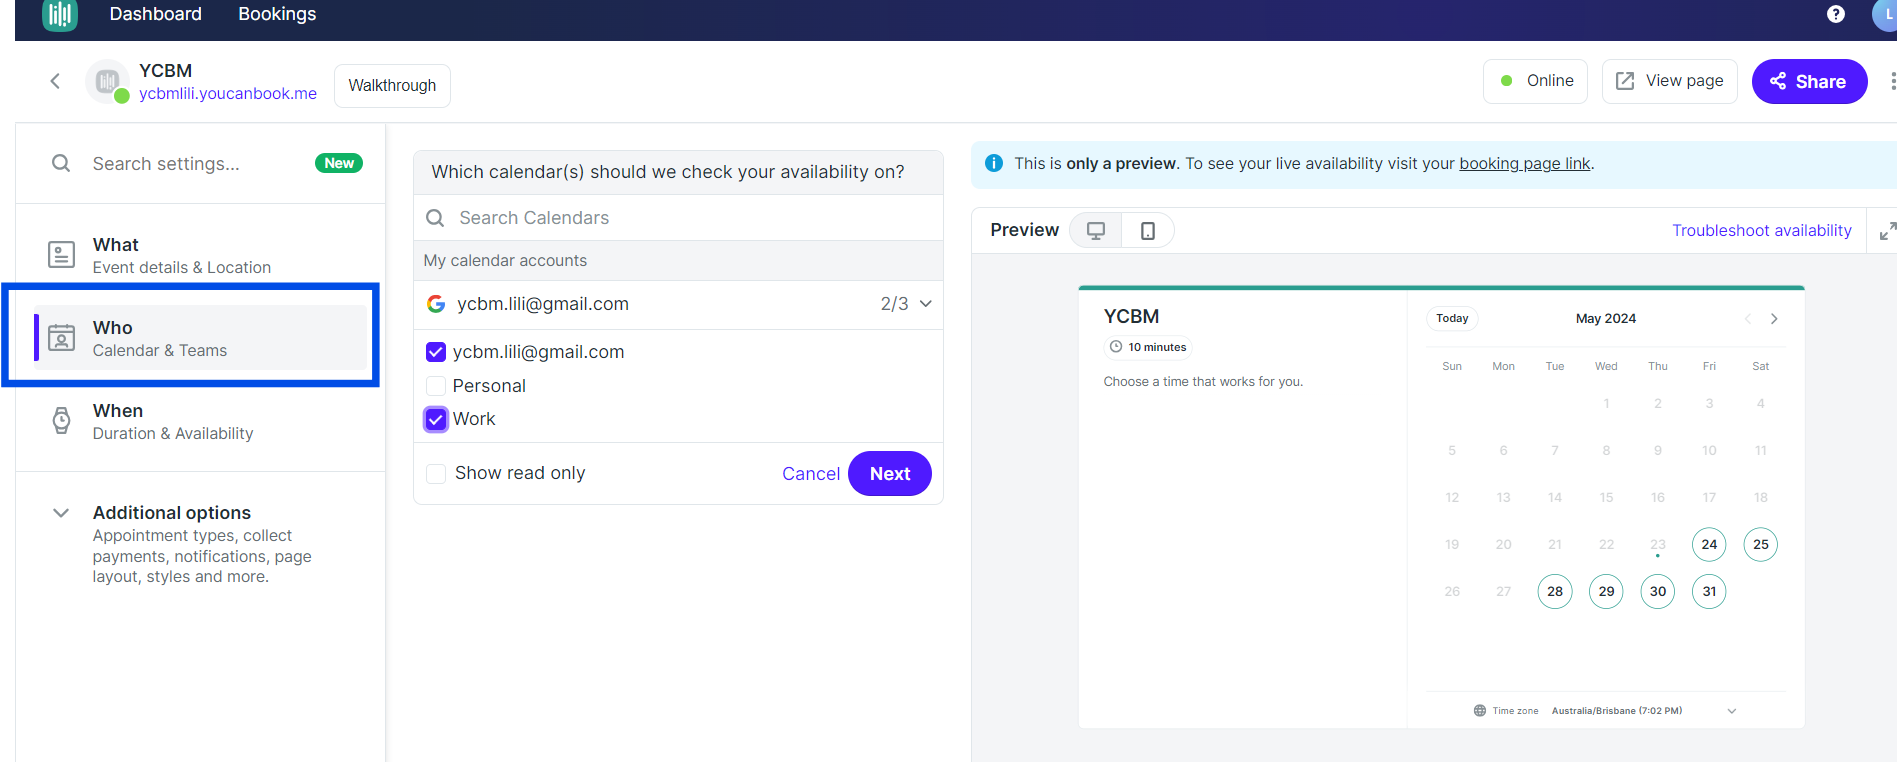Screen dimensions: 1897x762
Task: Click the New badge in search
Action: [339, 163]
